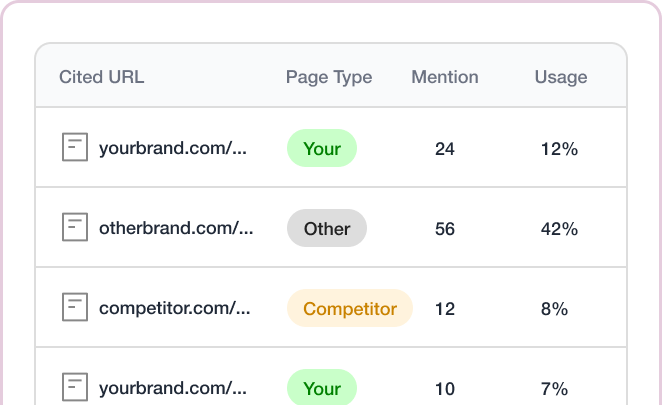Sort by the Page Type column header

[329, 78]
